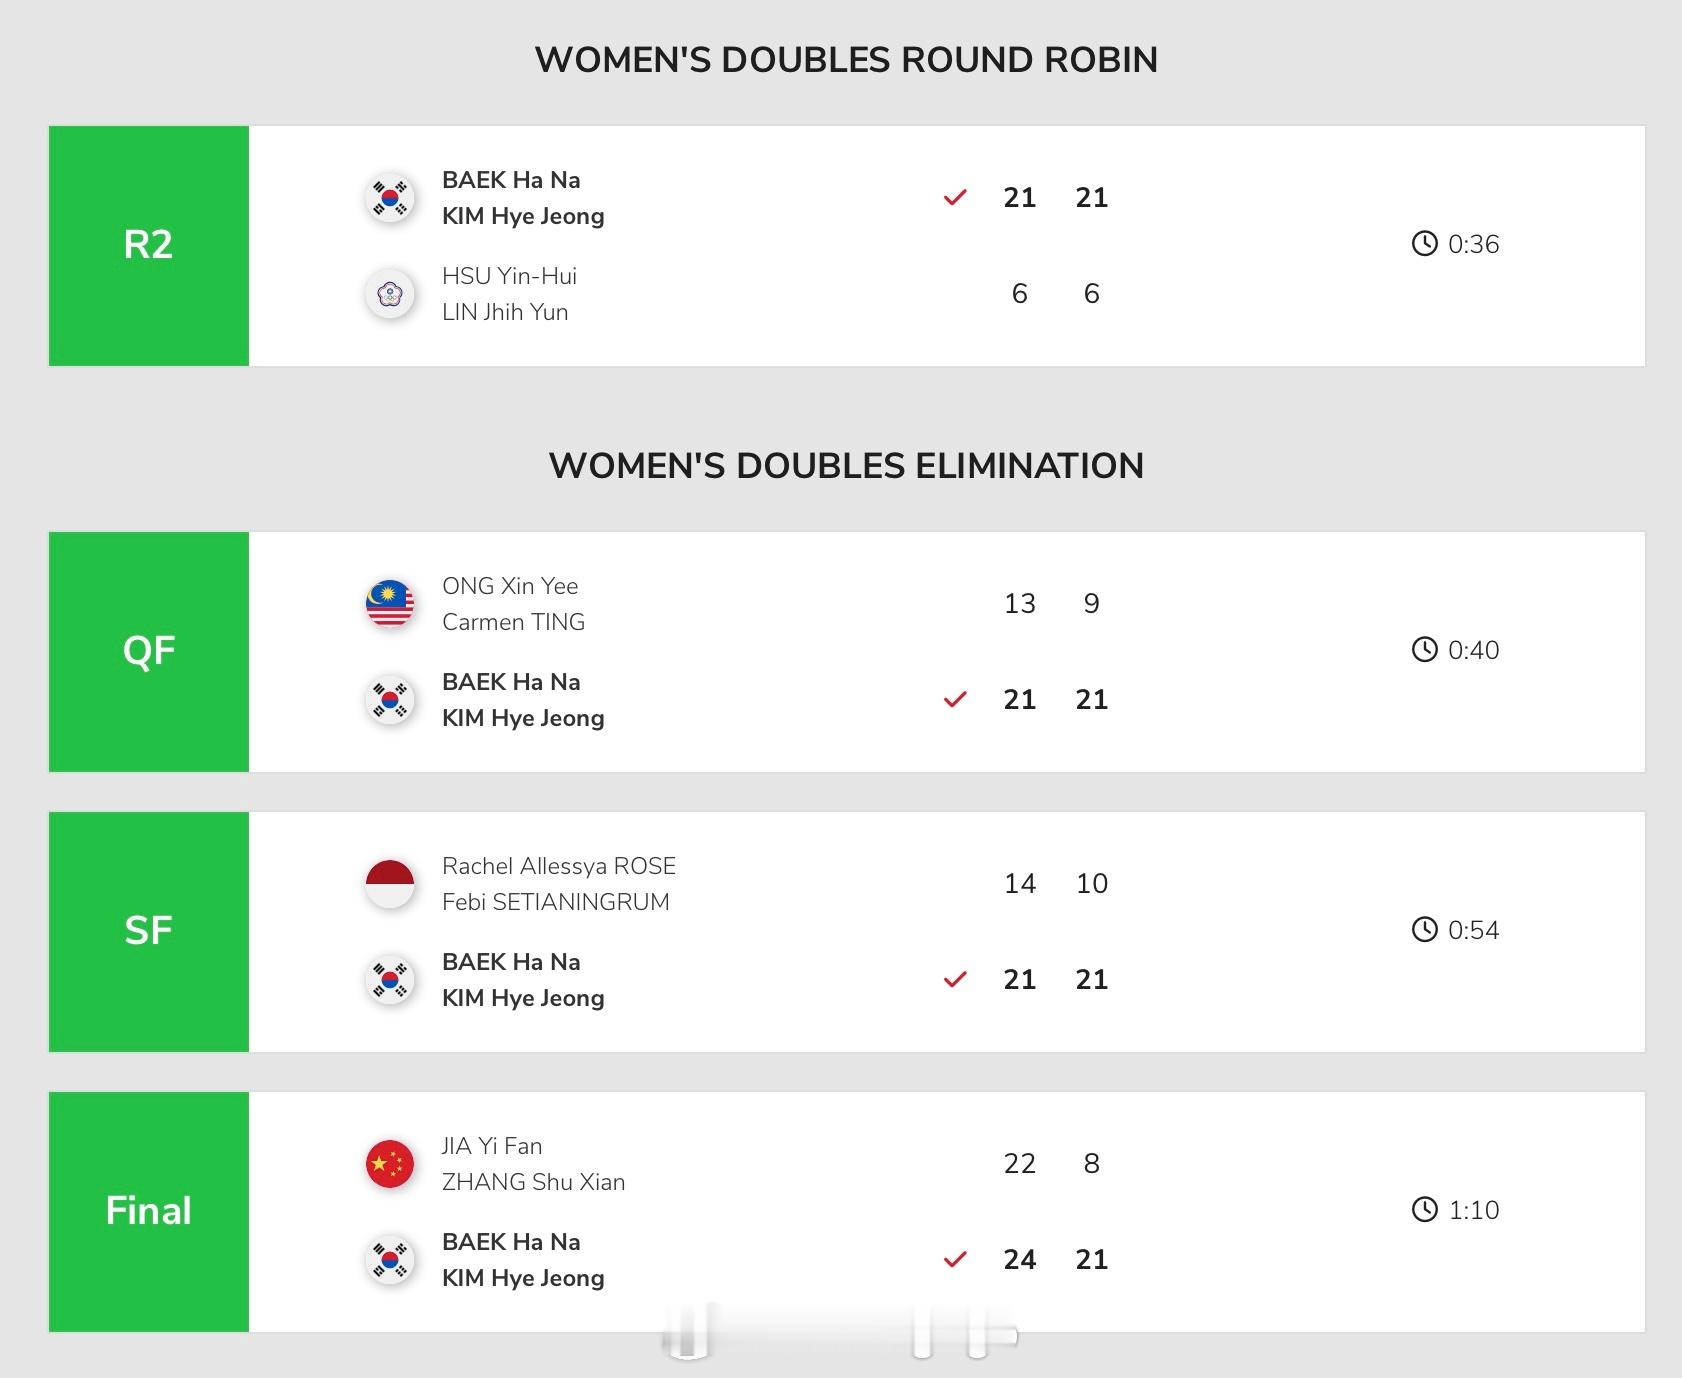Click the clock icon beside 0:36

point(1424,244)
